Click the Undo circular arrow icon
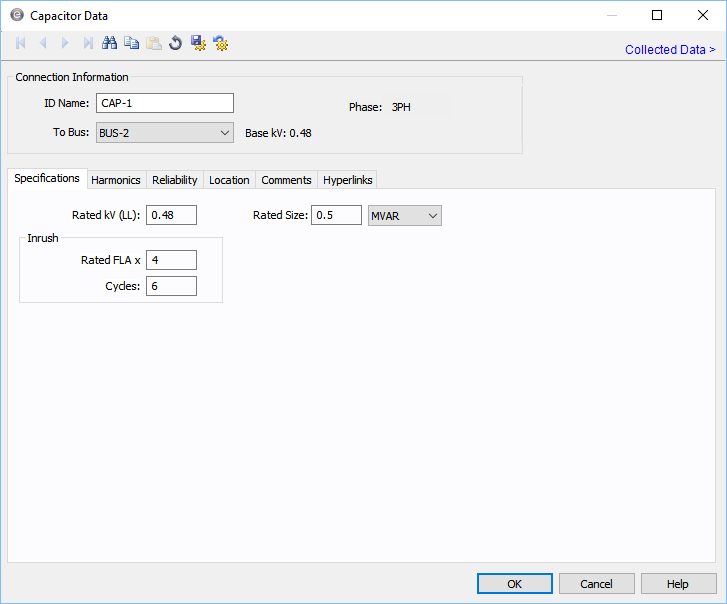This screenshot has height=604, width=727. [176, 43]
